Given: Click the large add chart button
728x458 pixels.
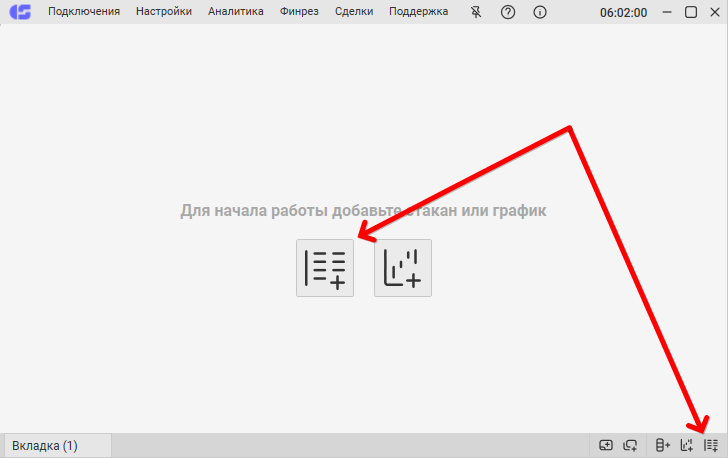Looking at the screenshot, I should pyautogui.click(x=403, y=268).
